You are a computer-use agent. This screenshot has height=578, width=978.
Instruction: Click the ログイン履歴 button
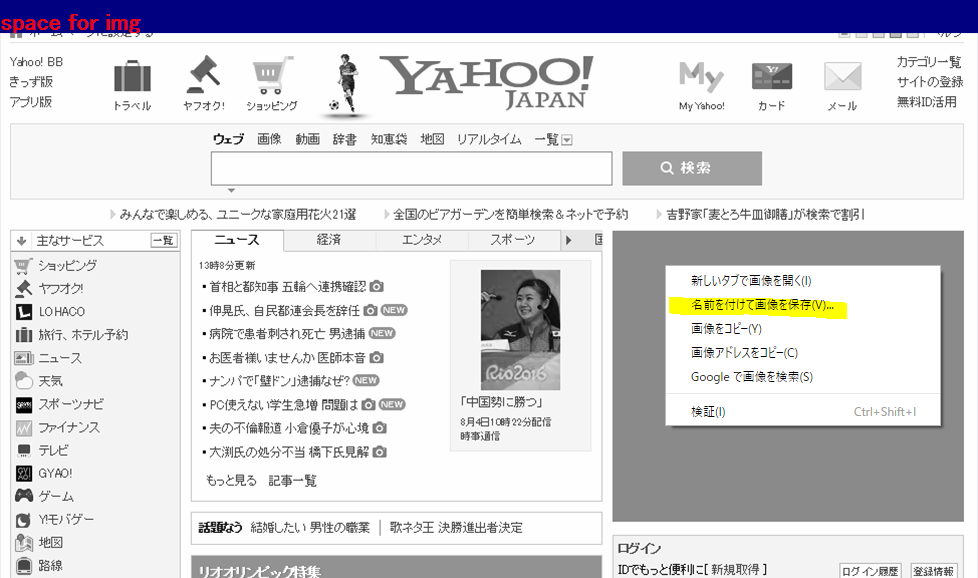pos(870,571)
